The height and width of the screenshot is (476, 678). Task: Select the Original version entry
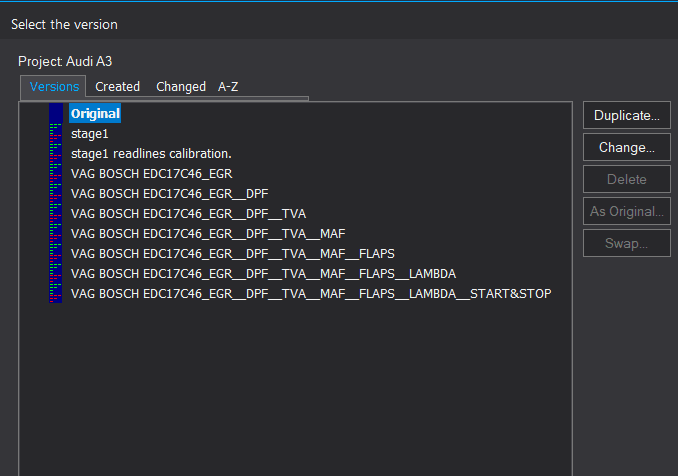click(95, 114)
